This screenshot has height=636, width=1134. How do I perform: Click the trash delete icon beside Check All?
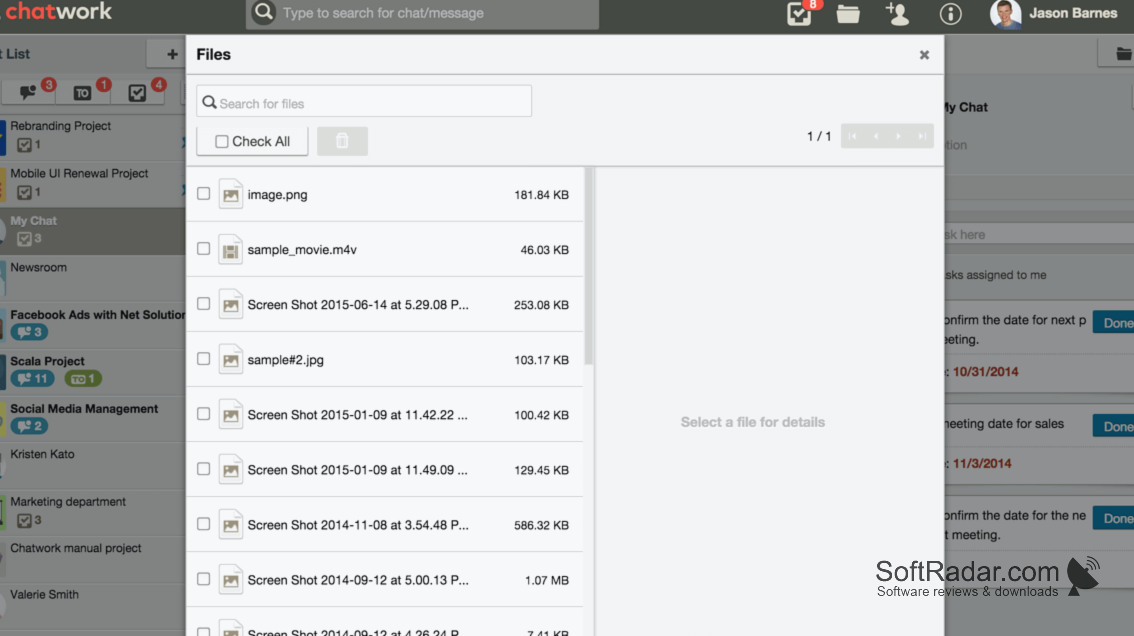pyautogui.click(x=342, y=141)
